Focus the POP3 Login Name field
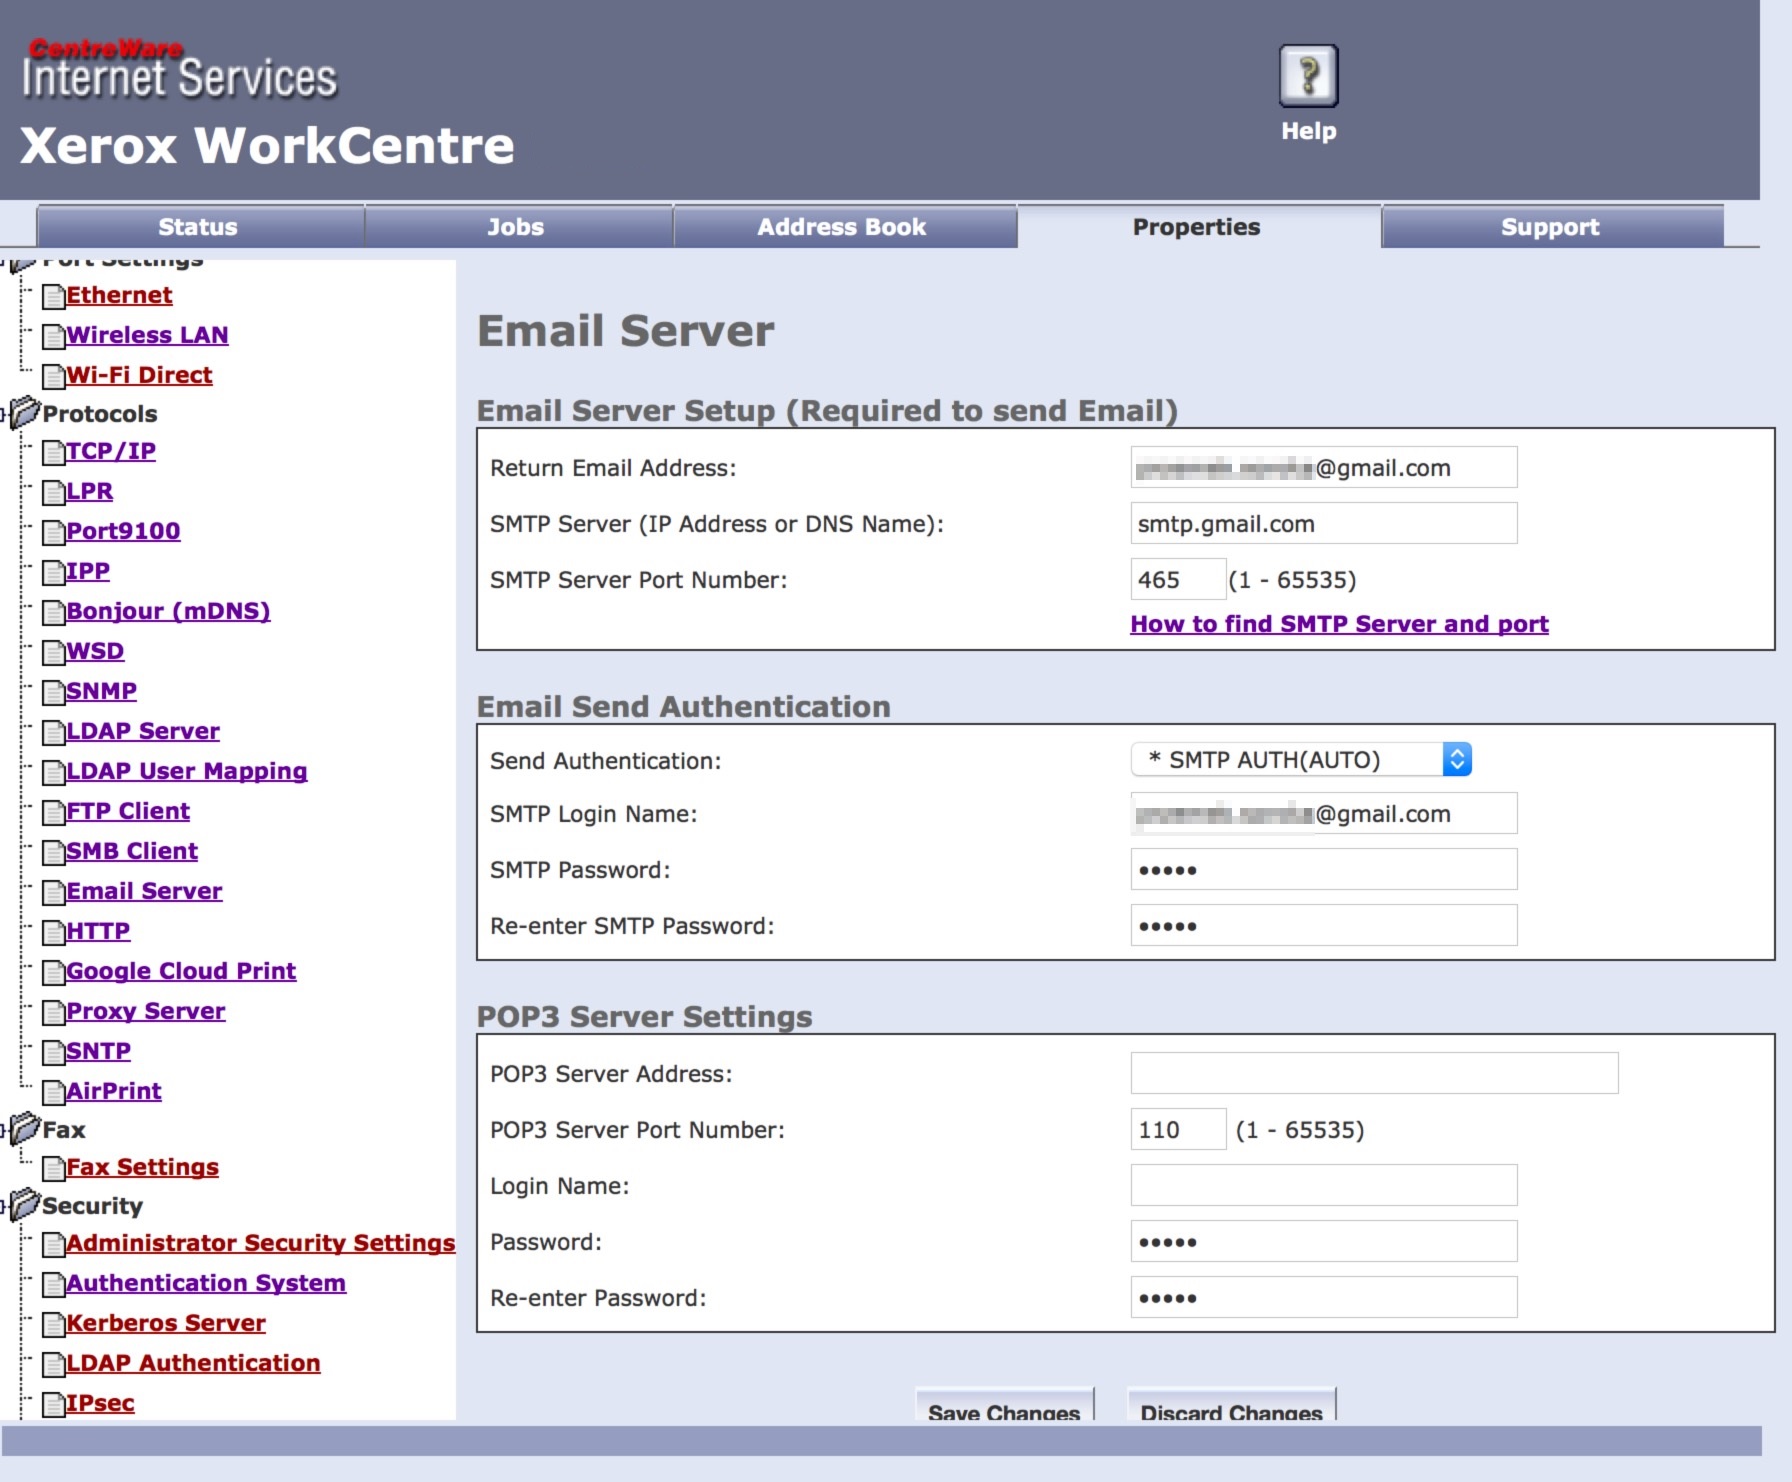Screen dimensions: 1792x1482 pos(1324,1185)
